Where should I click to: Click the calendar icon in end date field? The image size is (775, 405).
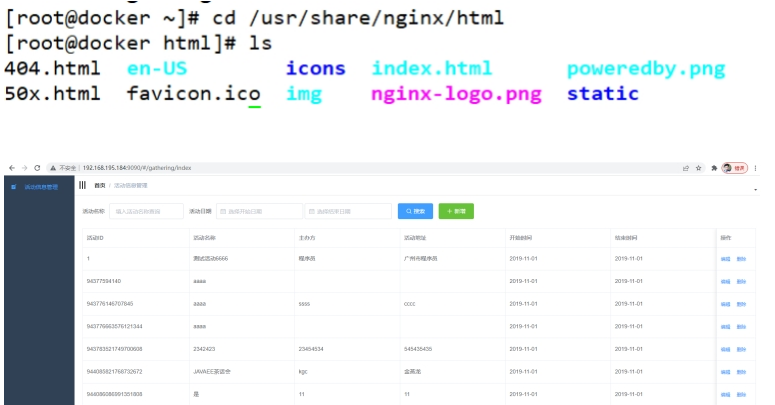[311, 211]
